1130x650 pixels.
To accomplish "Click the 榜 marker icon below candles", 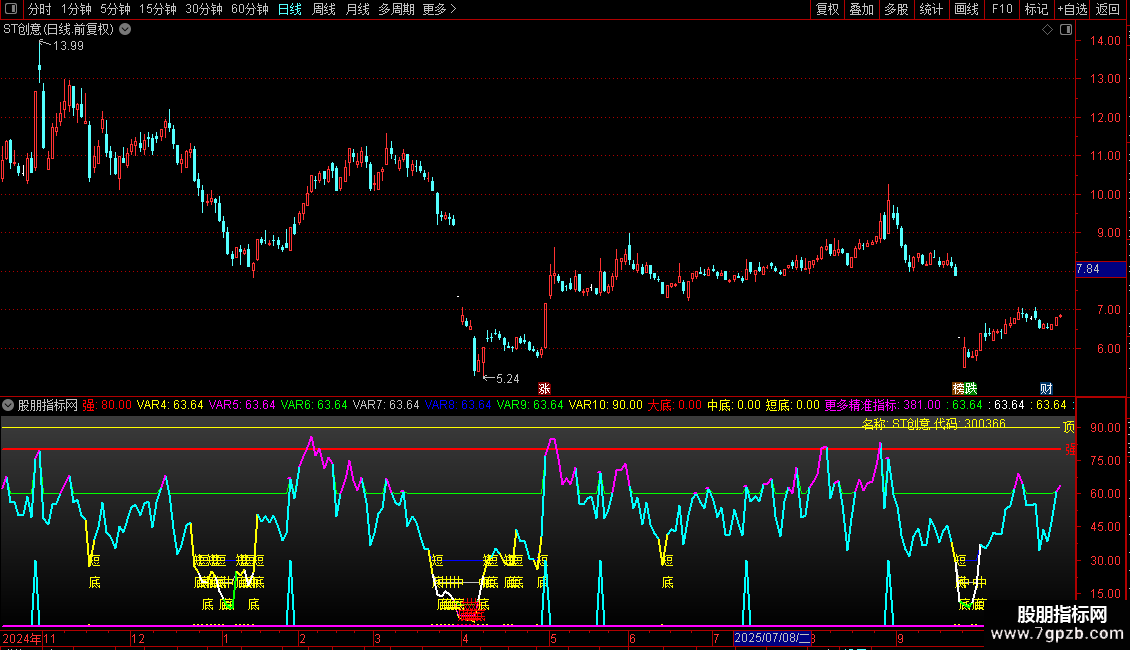I will tap(958, 388).
